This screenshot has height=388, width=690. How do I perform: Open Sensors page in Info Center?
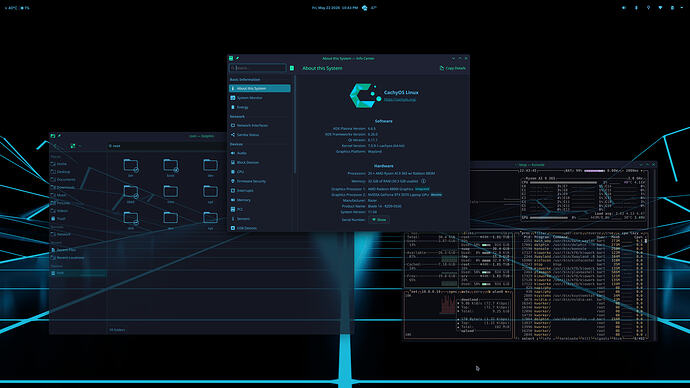260,219
